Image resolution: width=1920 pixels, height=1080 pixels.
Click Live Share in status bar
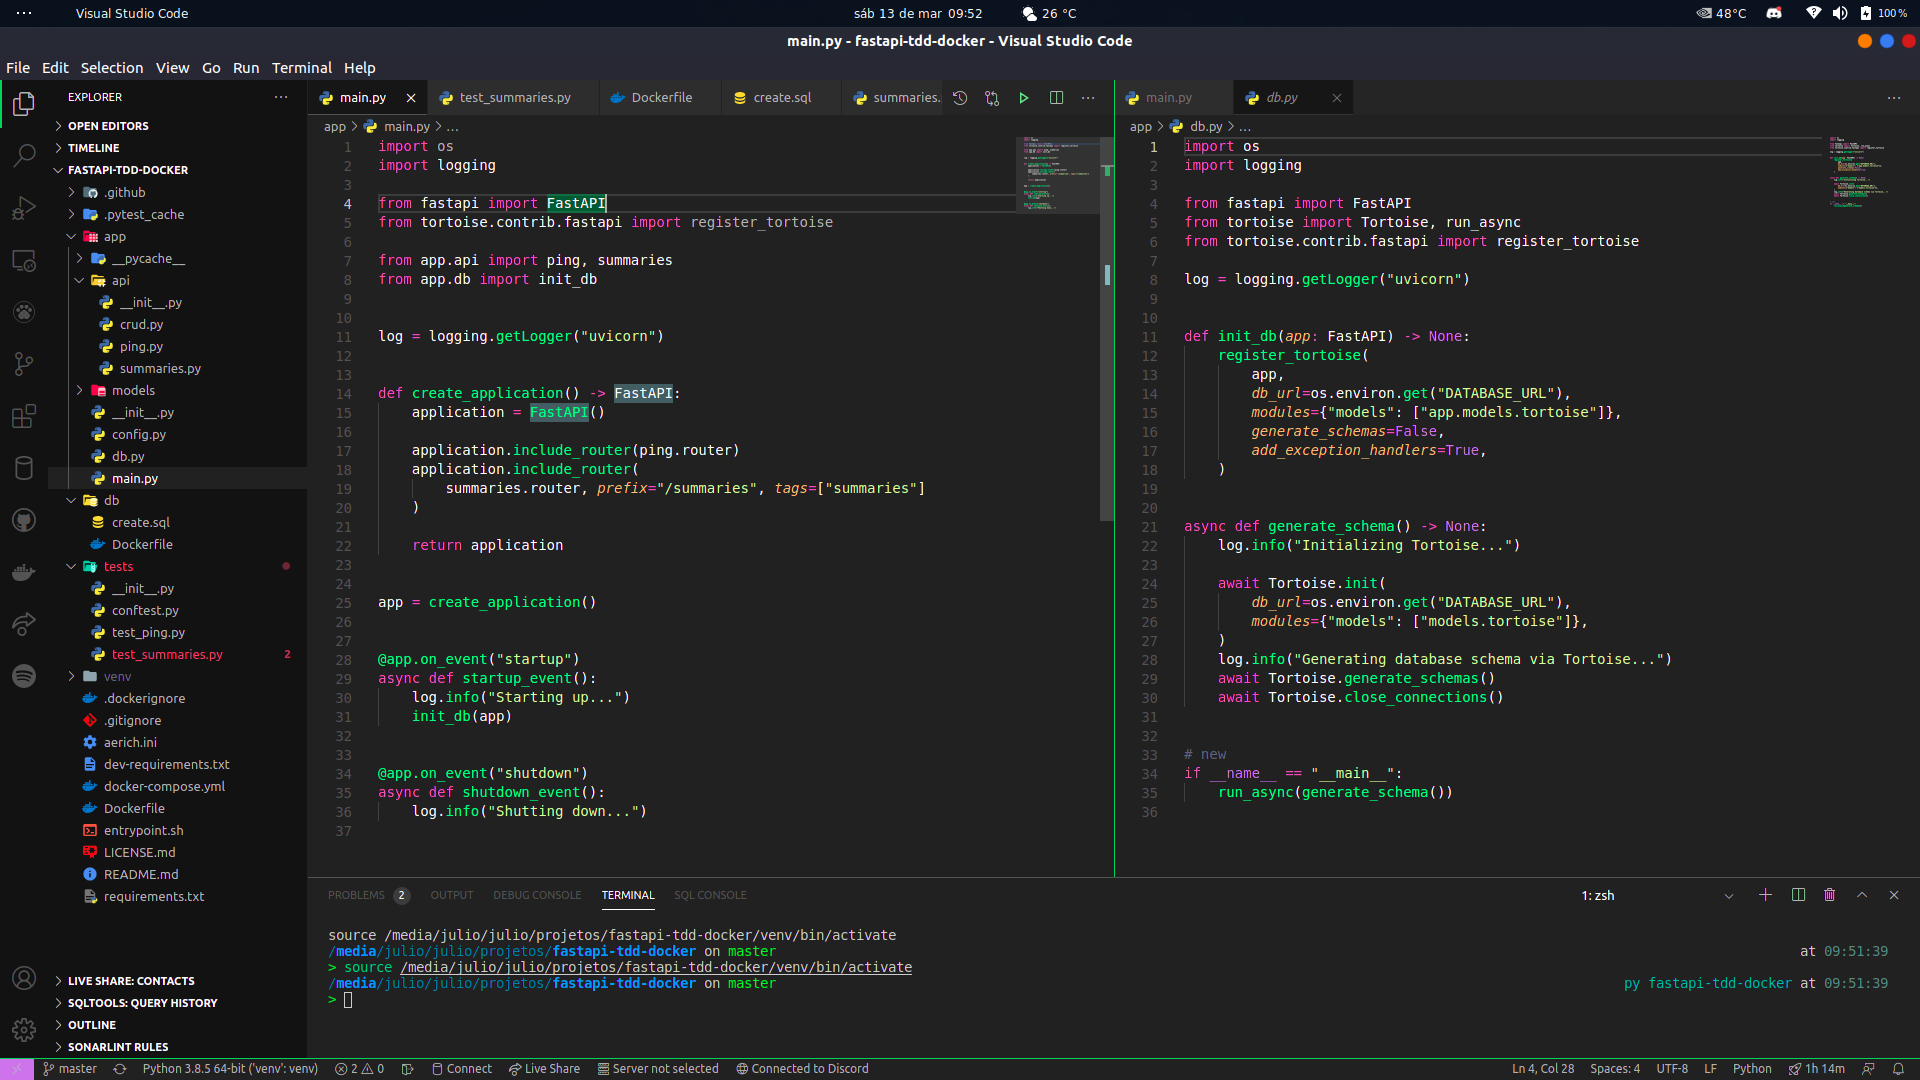pyautogui.click(x=544, y=1069)
